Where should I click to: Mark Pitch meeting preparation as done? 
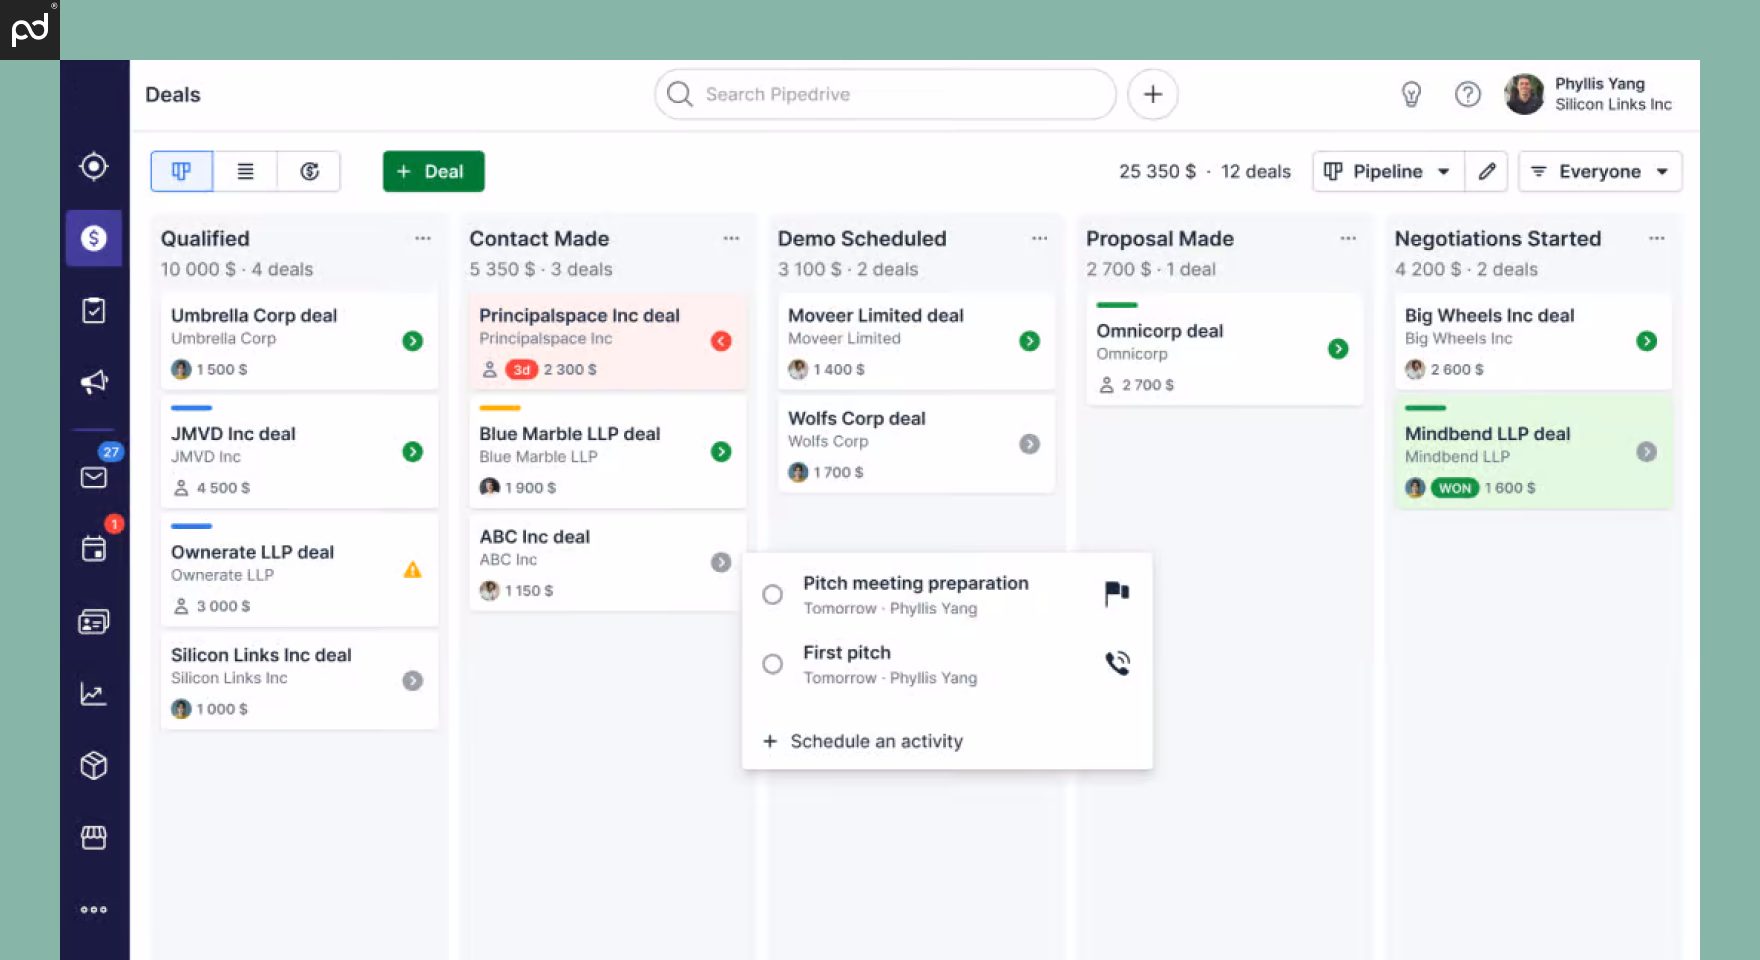click(x=772, y=594)
